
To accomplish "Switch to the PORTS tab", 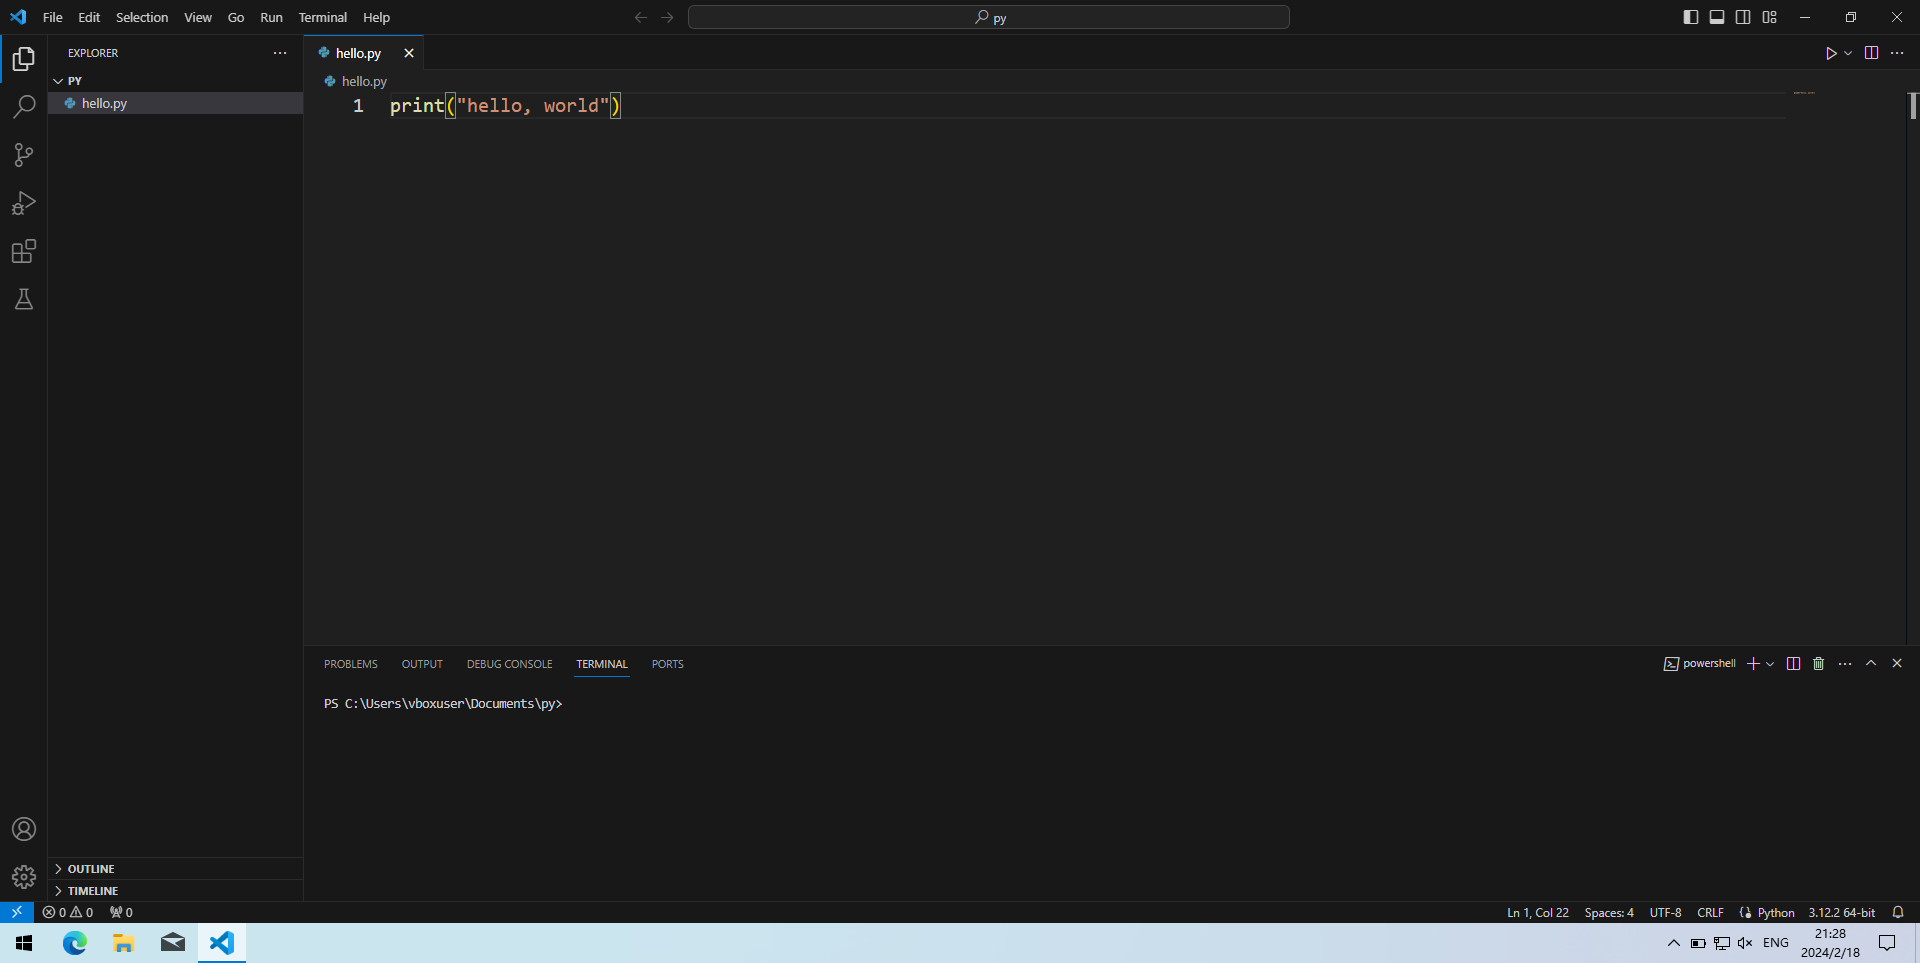I will [668, 664].
